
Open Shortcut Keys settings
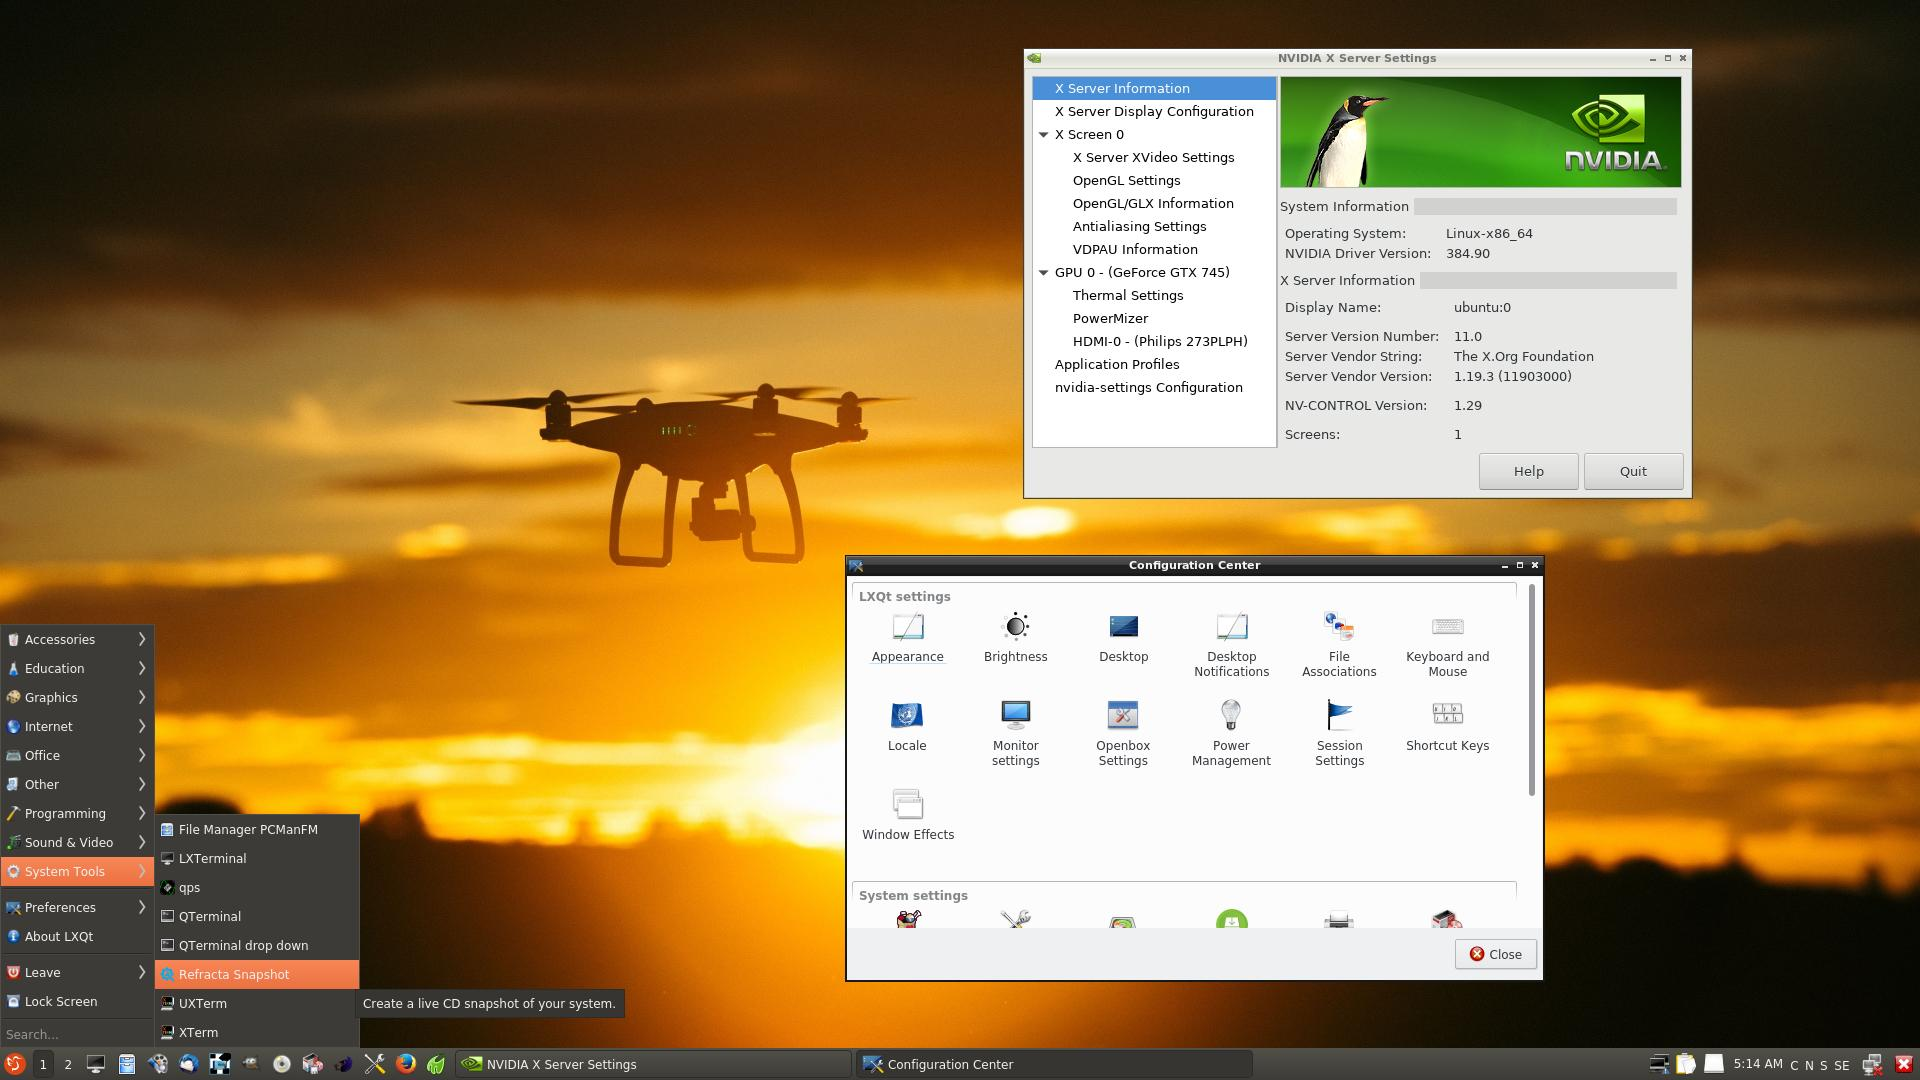[1447, 727]
